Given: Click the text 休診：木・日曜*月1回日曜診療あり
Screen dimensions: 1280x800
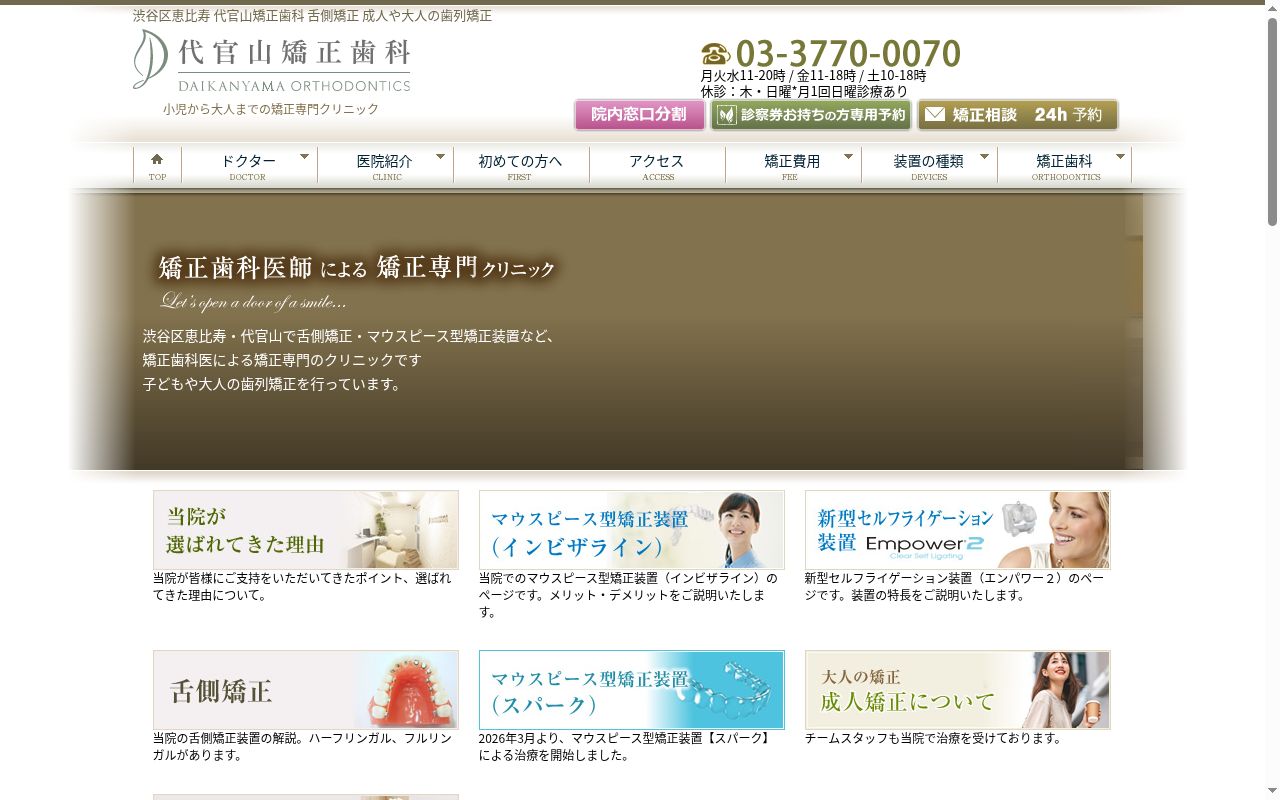Looking at the screenshot, I should (805, 92).
